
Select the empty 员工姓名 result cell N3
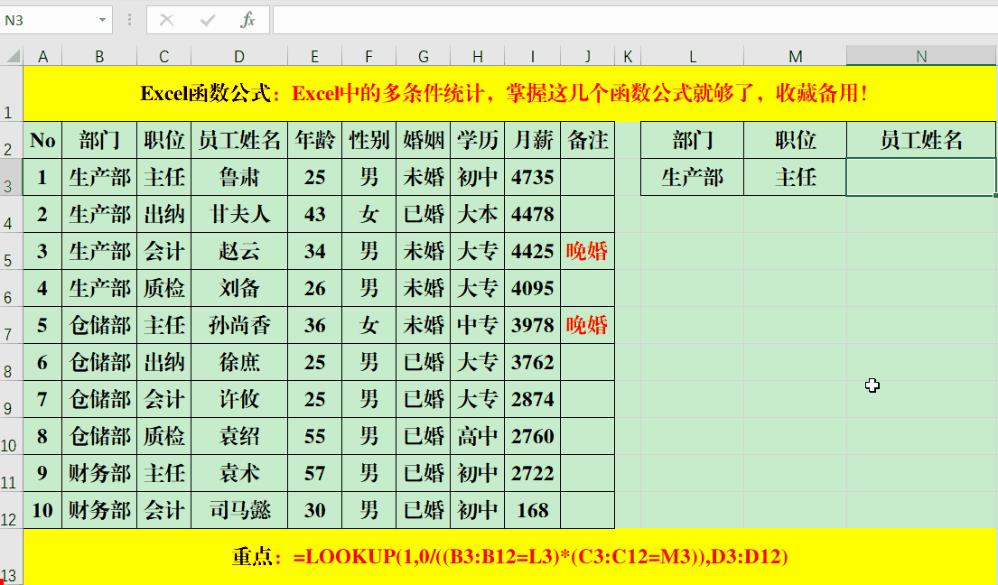pos(919,176)
